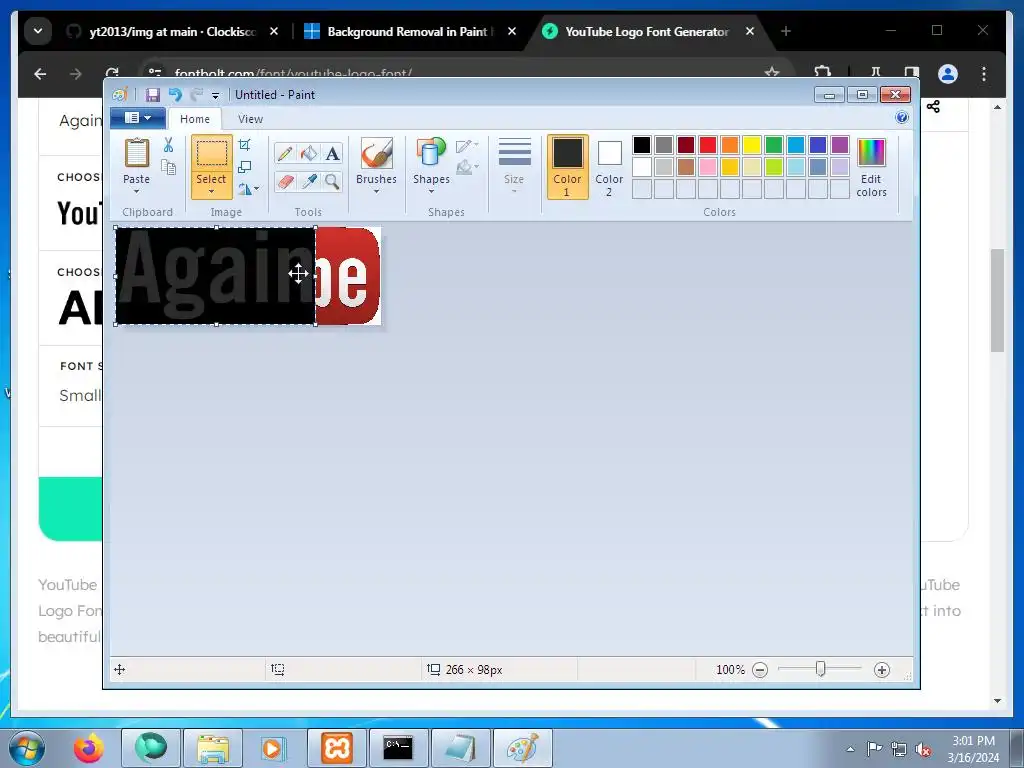
Task: Click the browser share icon behind Paint
Action: click(933, 106)
